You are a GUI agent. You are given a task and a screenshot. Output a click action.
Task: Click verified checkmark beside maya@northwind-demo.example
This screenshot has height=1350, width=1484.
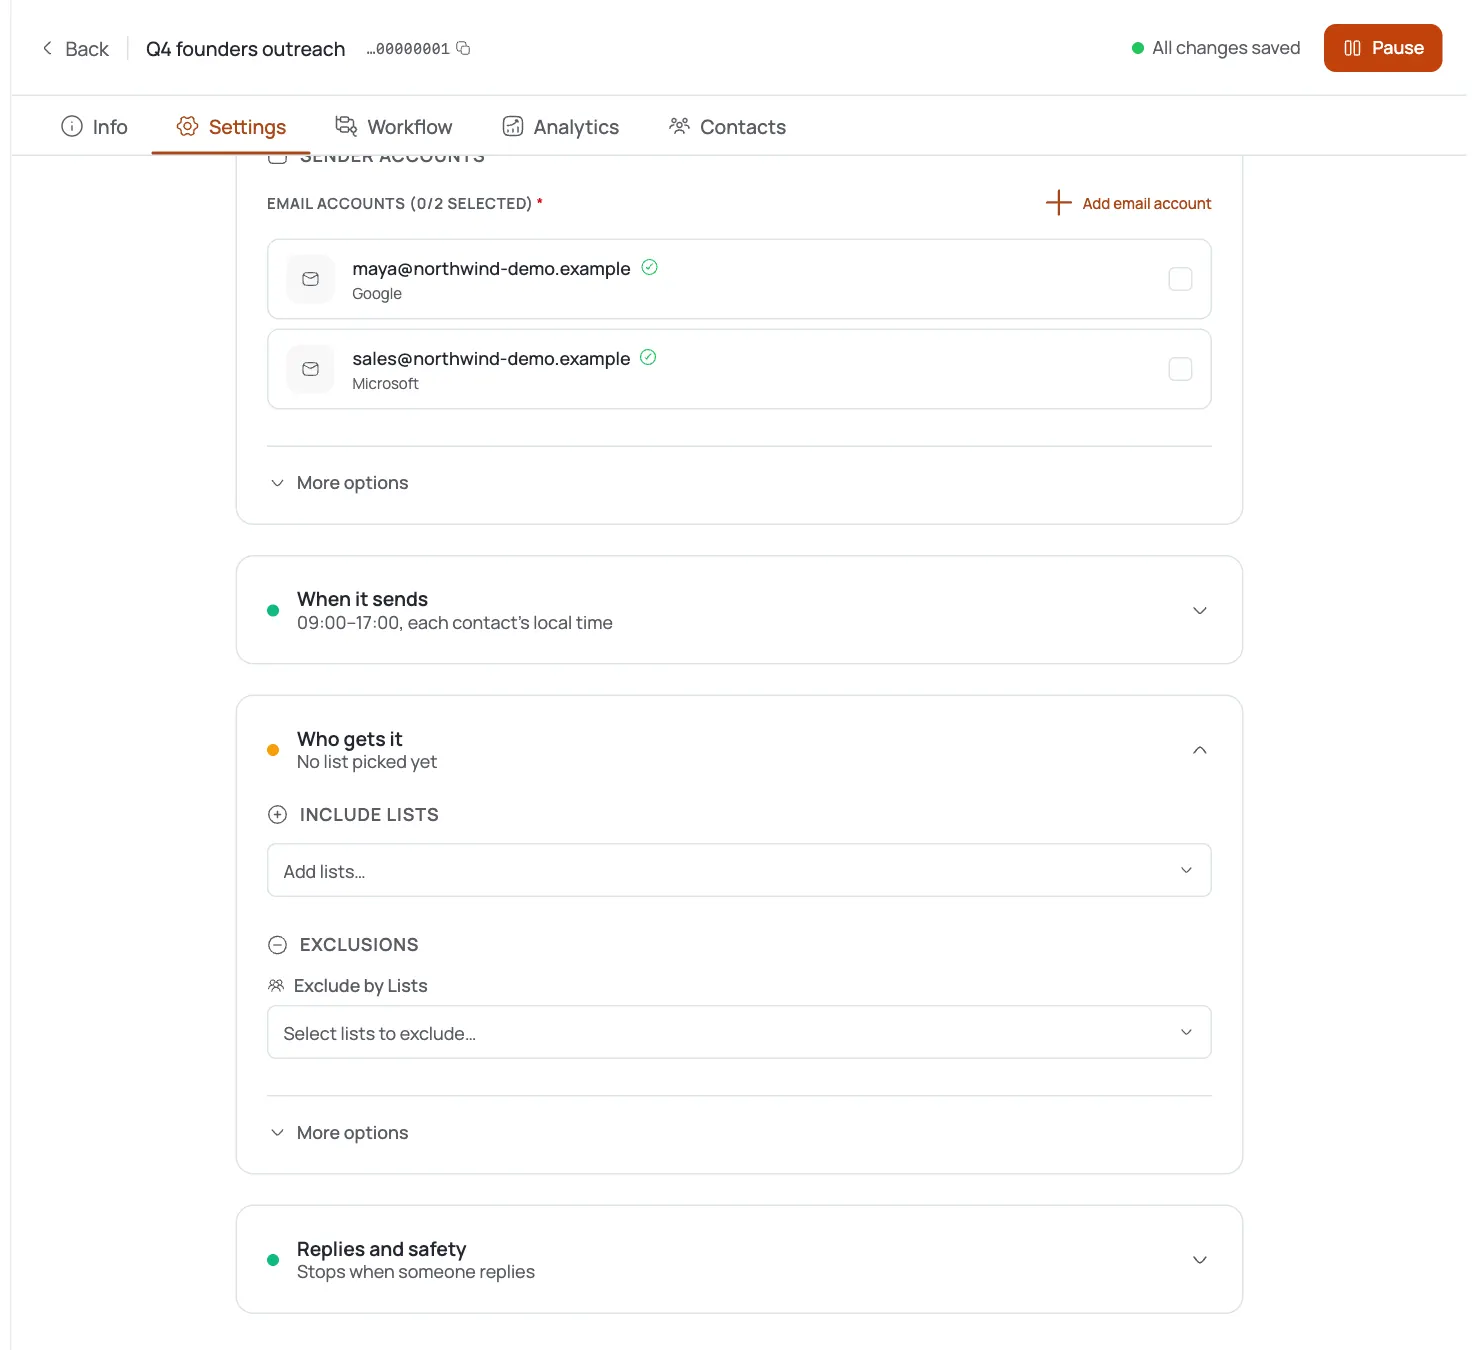click(x=649, y=267)
